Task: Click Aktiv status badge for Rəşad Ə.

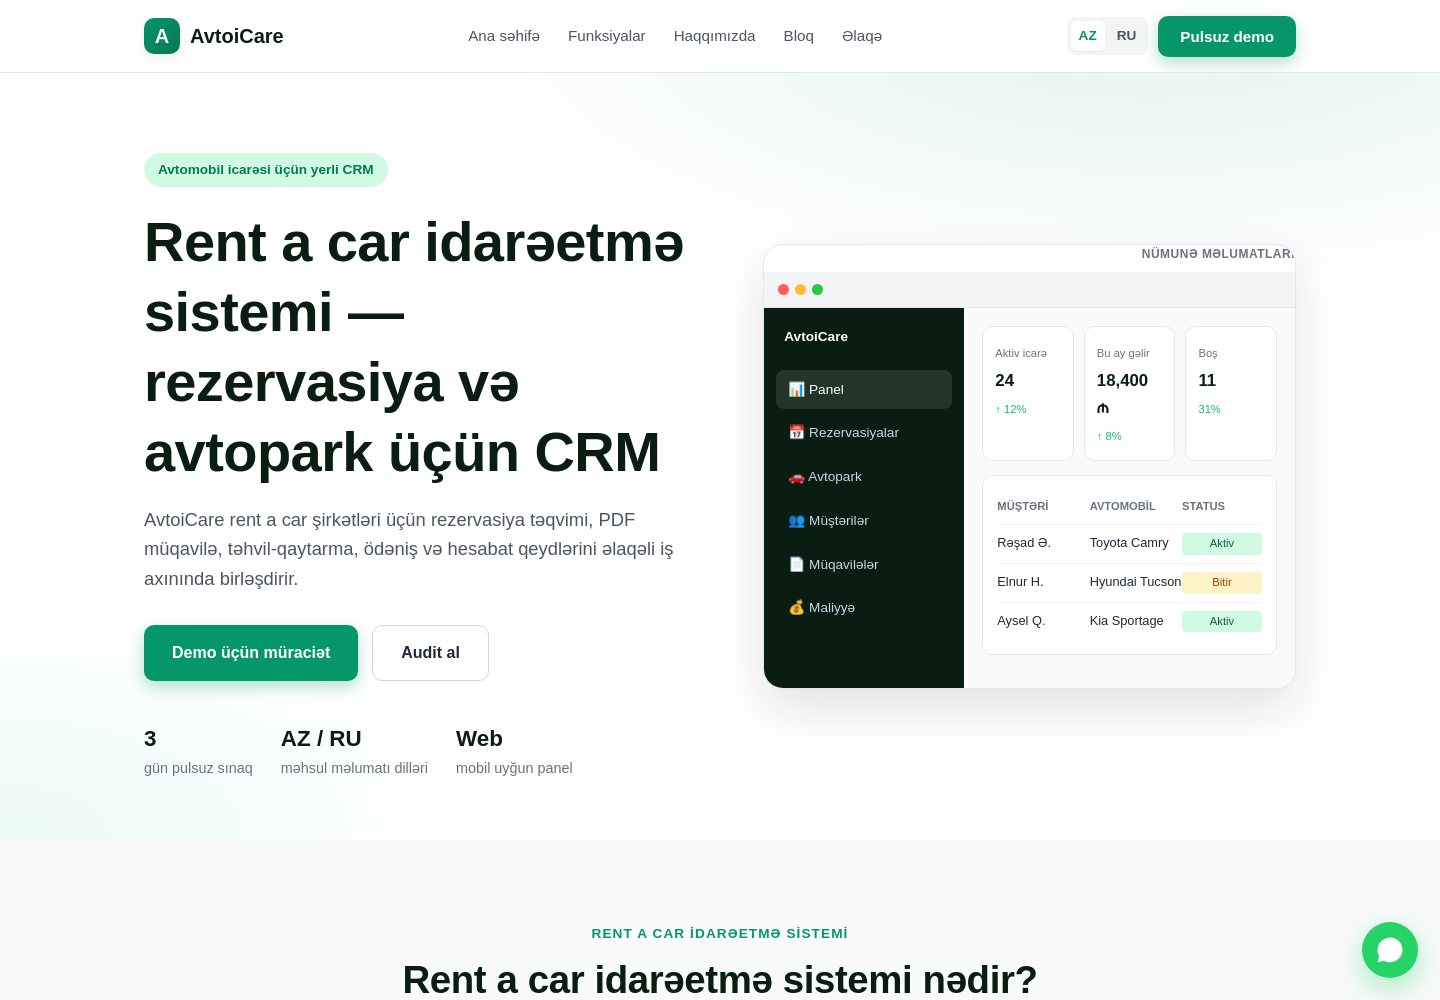Action: click(x=1222, y=544)
